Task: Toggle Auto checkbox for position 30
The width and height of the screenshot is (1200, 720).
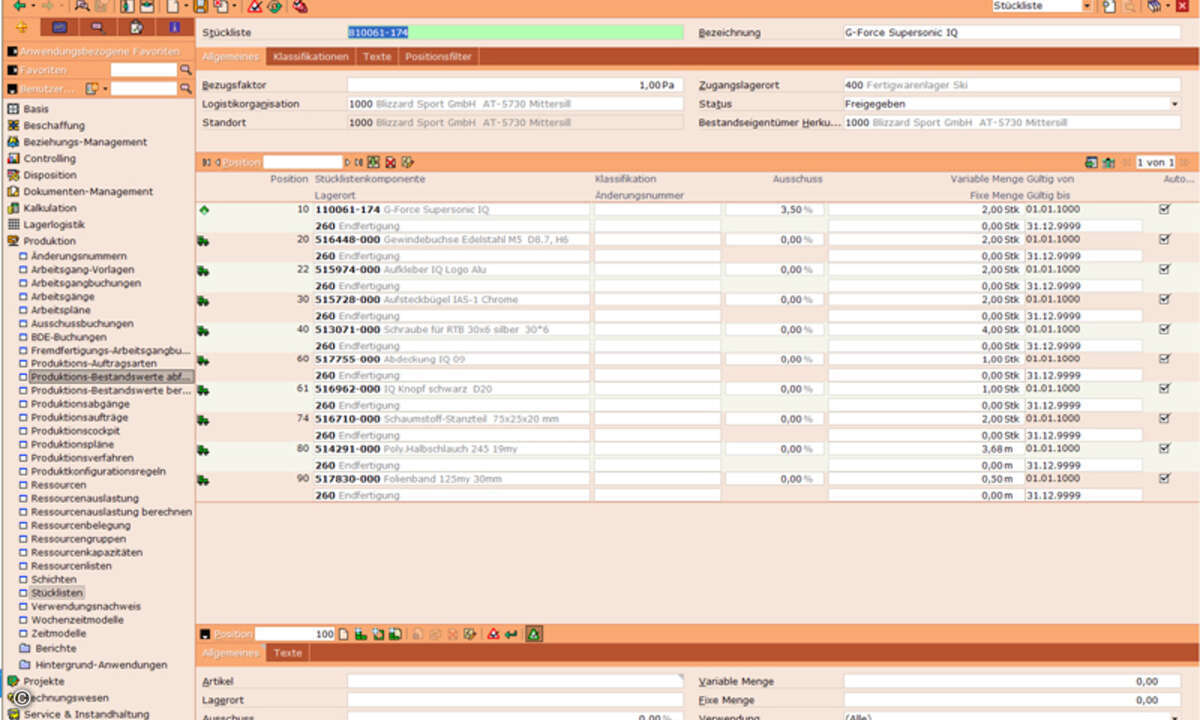Action: point(1164,299)
